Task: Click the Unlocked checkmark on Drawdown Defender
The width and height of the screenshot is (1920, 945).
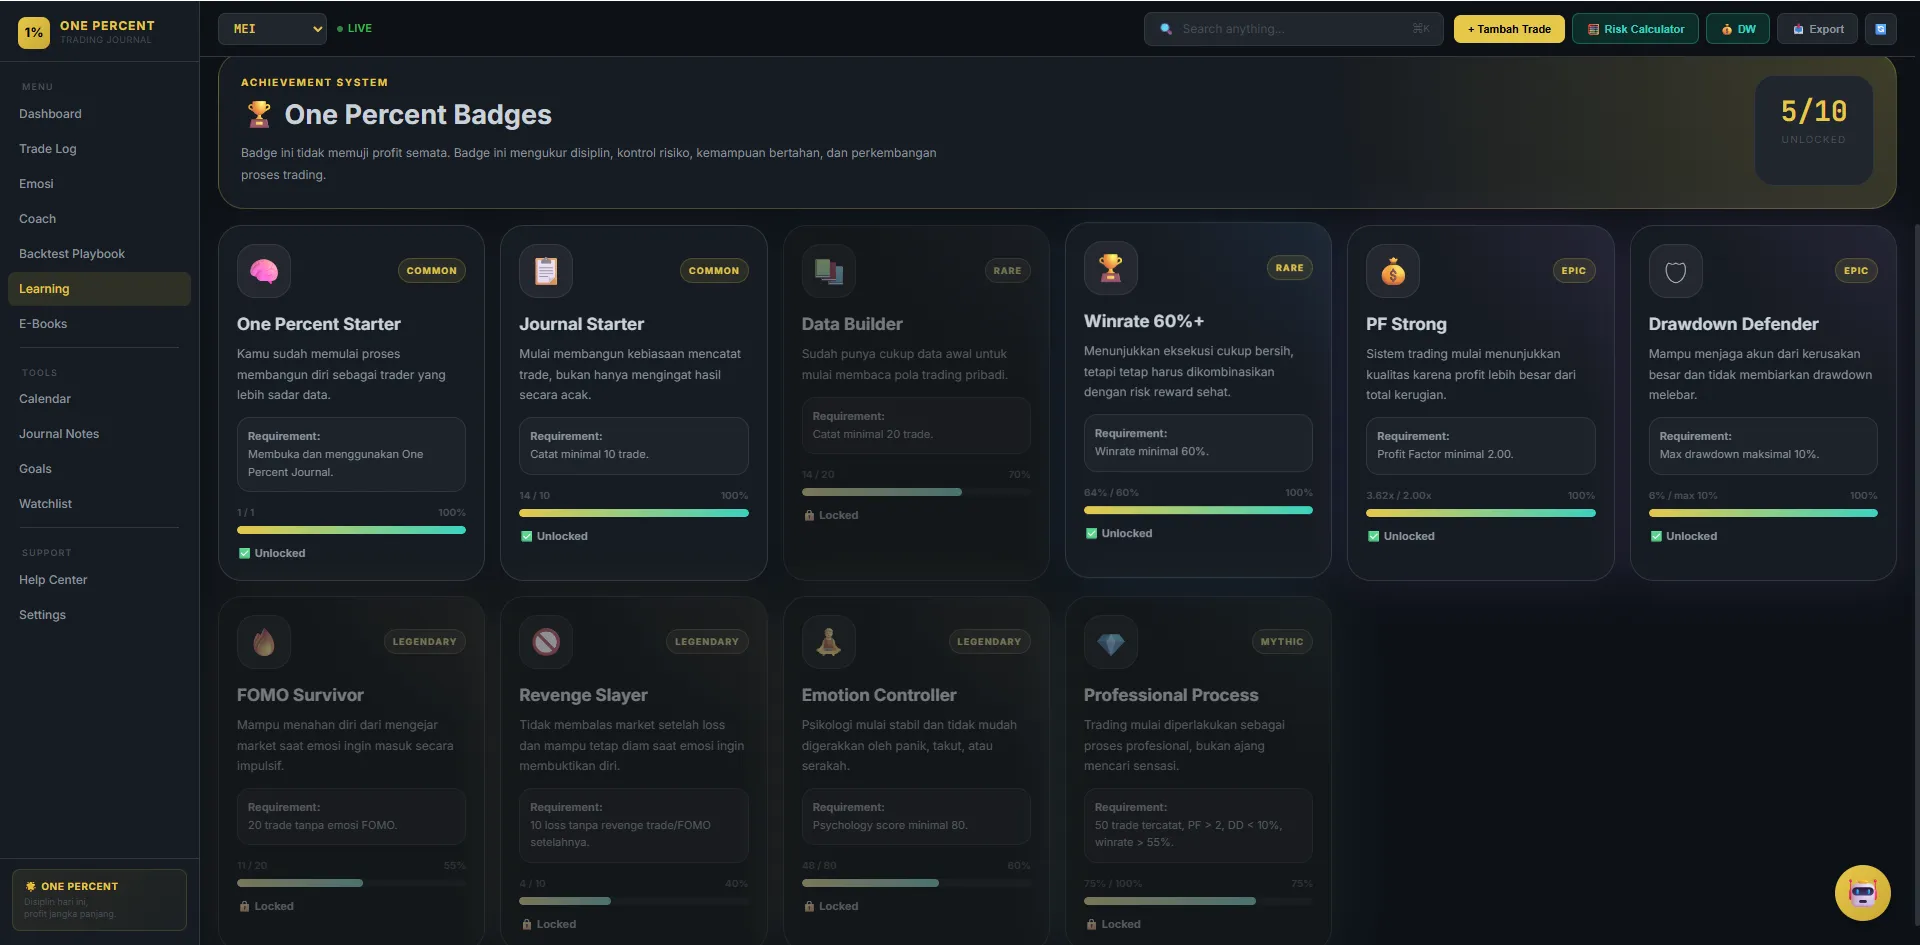Action: 1656,536
